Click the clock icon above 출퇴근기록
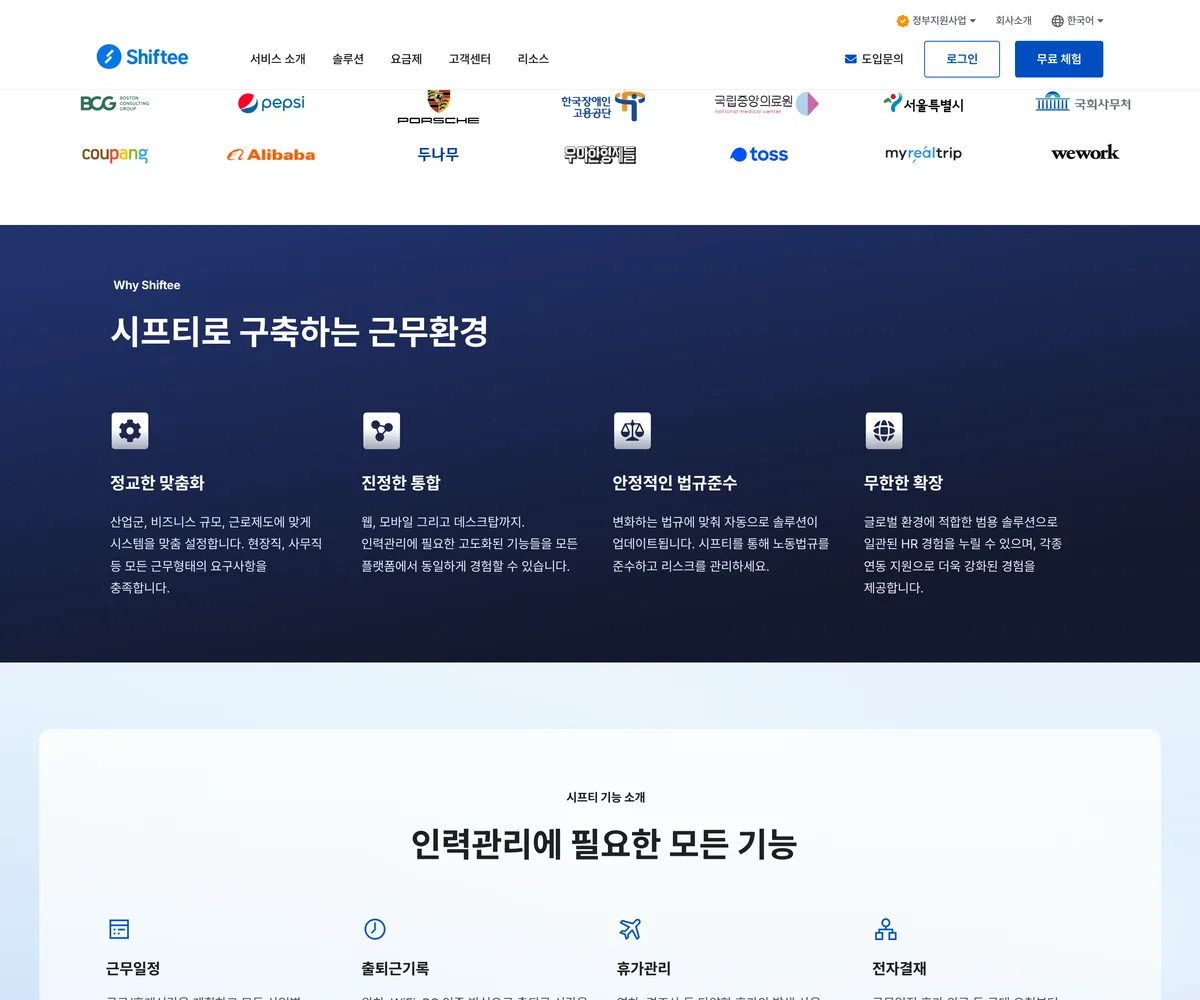 click(375, 929)
